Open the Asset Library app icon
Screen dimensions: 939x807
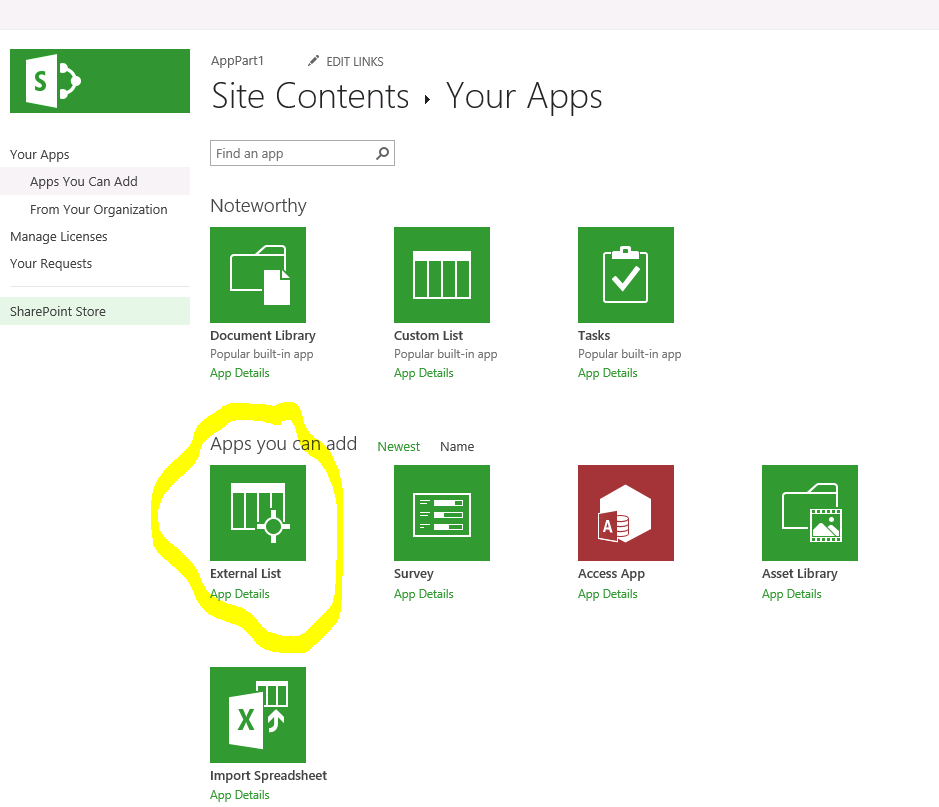click(x=809, y=513)
